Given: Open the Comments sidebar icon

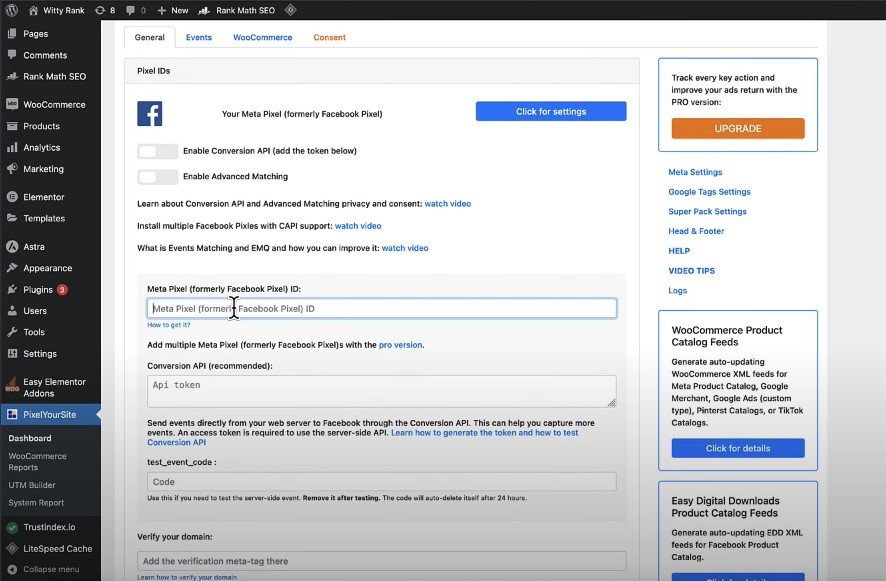Looking at the screenshot, I should 12,55.
